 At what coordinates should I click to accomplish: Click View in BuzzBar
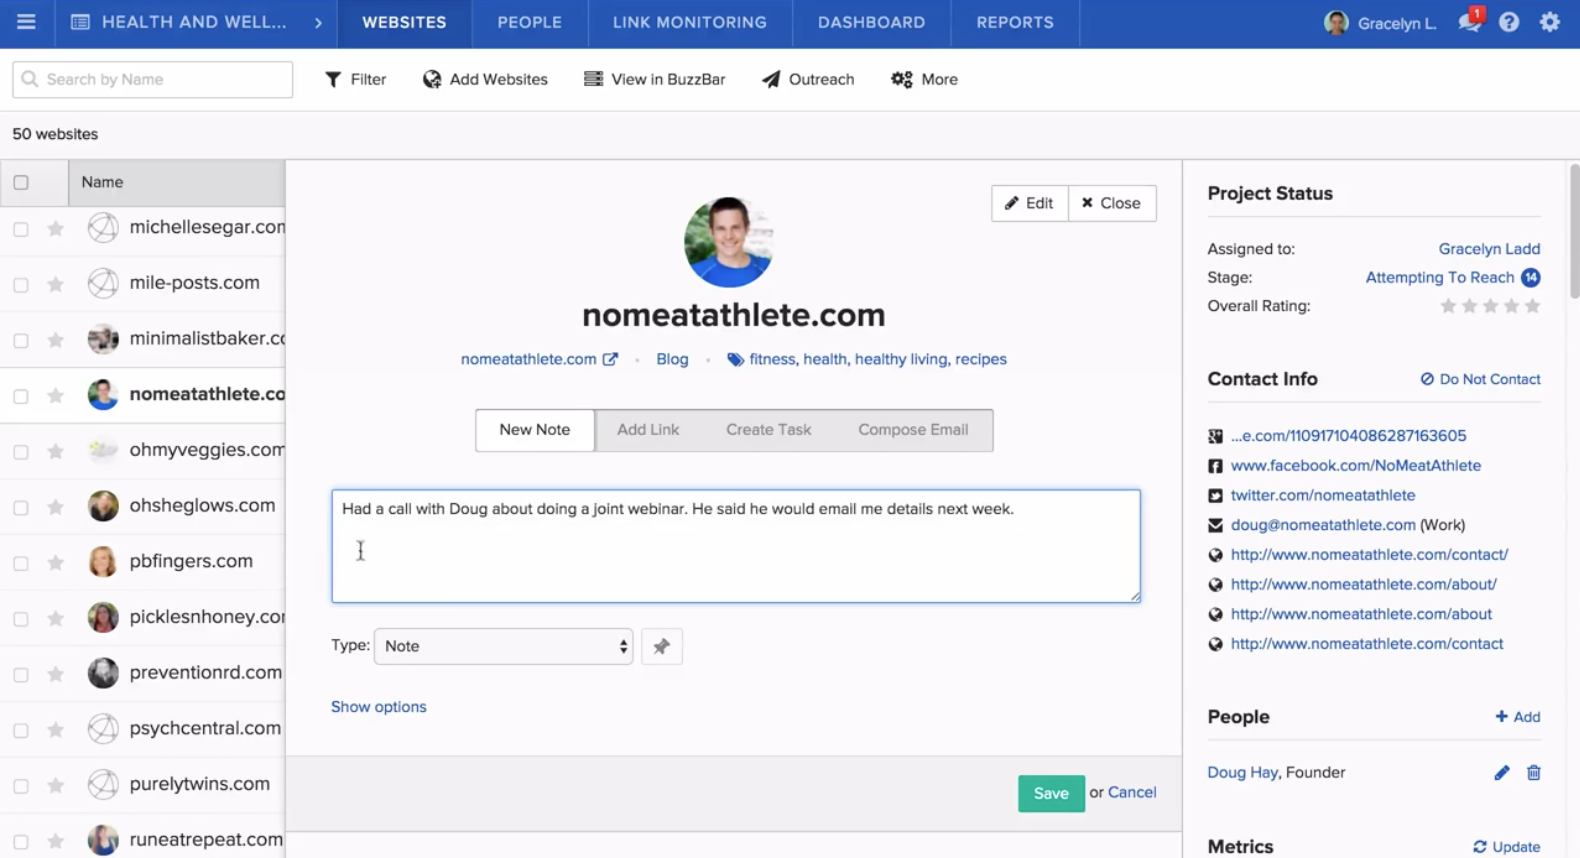(x=655, y=79)
